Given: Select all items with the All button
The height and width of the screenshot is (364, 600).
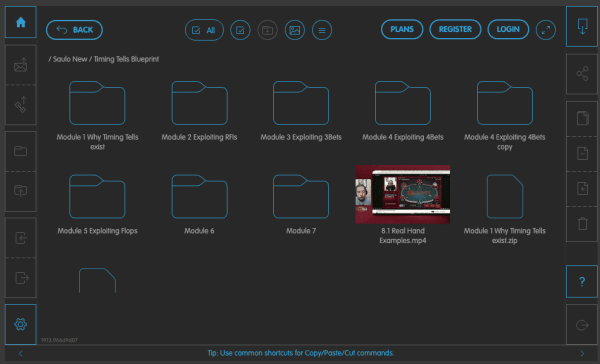Looking at the screenshot, I should pyautogui.click(x=204, y=30).
